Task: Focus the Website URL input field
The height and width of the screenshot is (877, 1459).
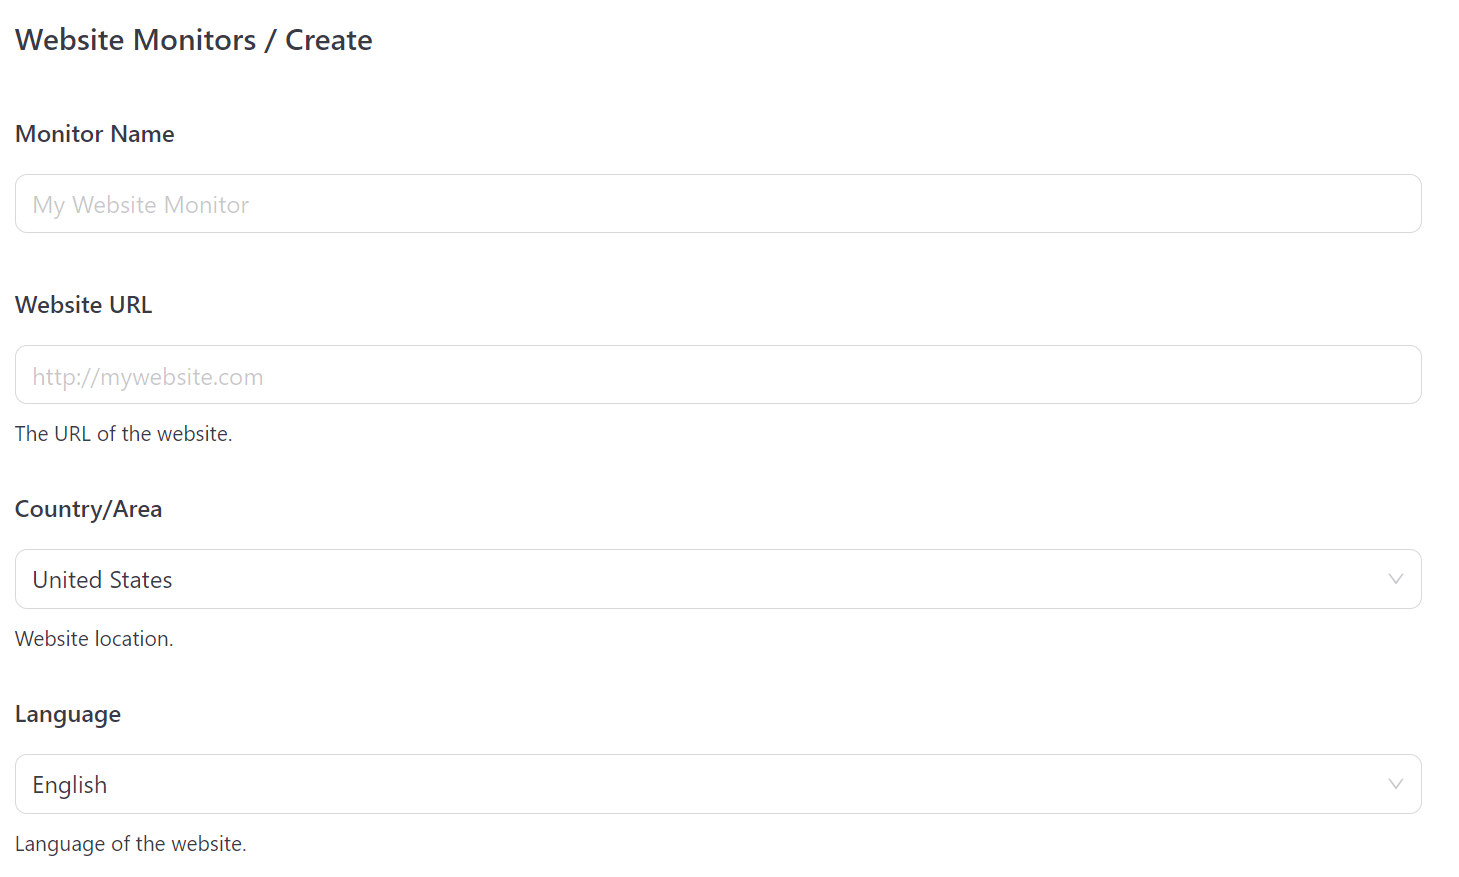Action: [718, 375]
